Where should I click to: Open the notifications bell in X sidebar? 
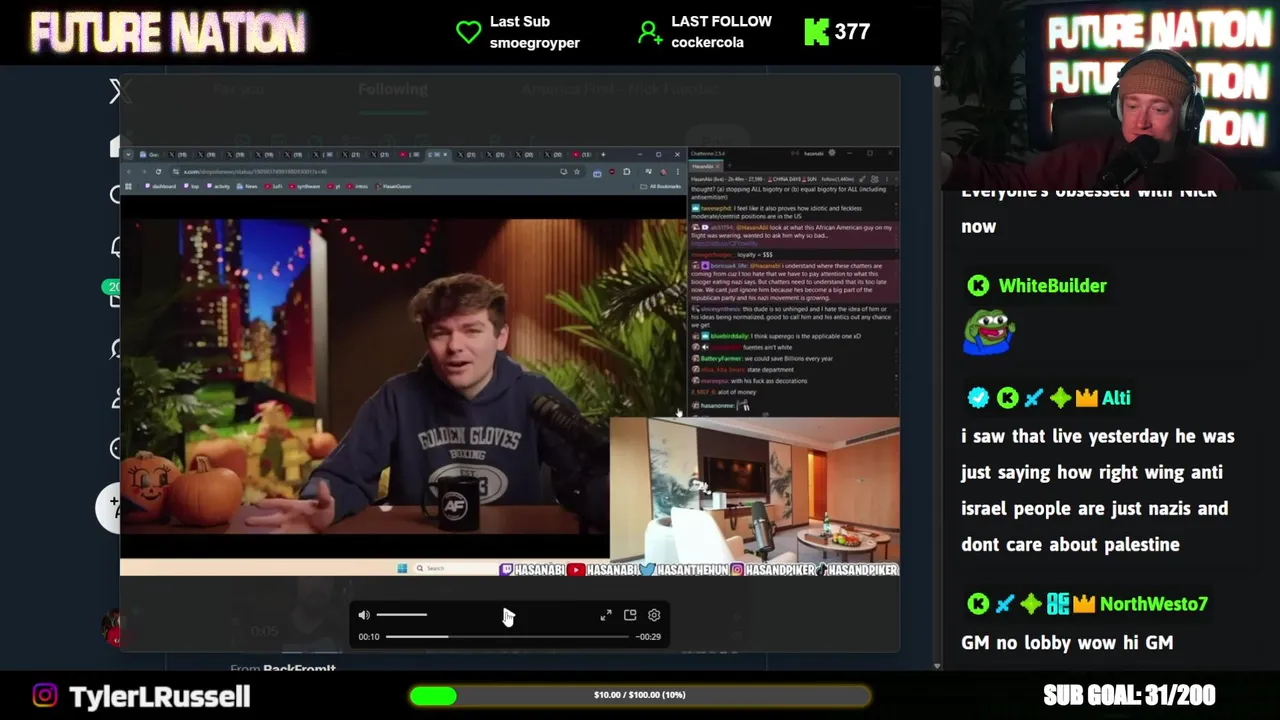tap(116, 247)
